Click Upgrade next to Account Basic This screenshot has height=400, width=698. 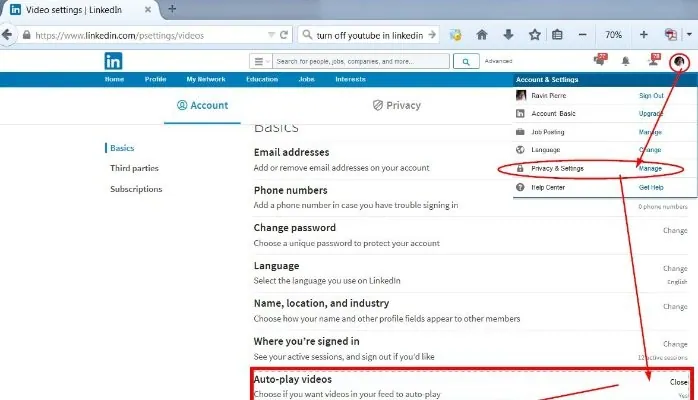(x=651, y=113)
